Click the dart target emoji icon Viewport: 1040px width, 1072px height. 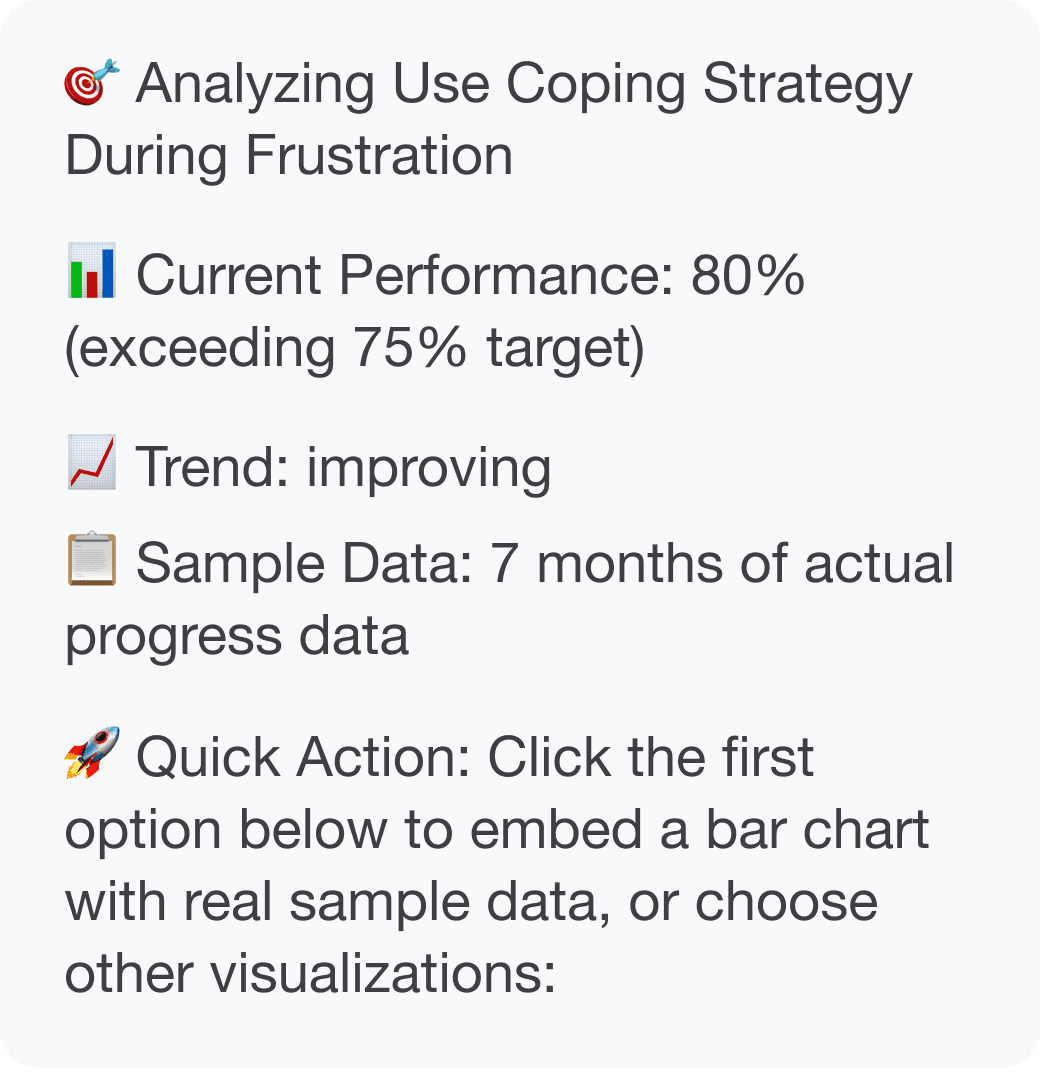pos(92,83)
